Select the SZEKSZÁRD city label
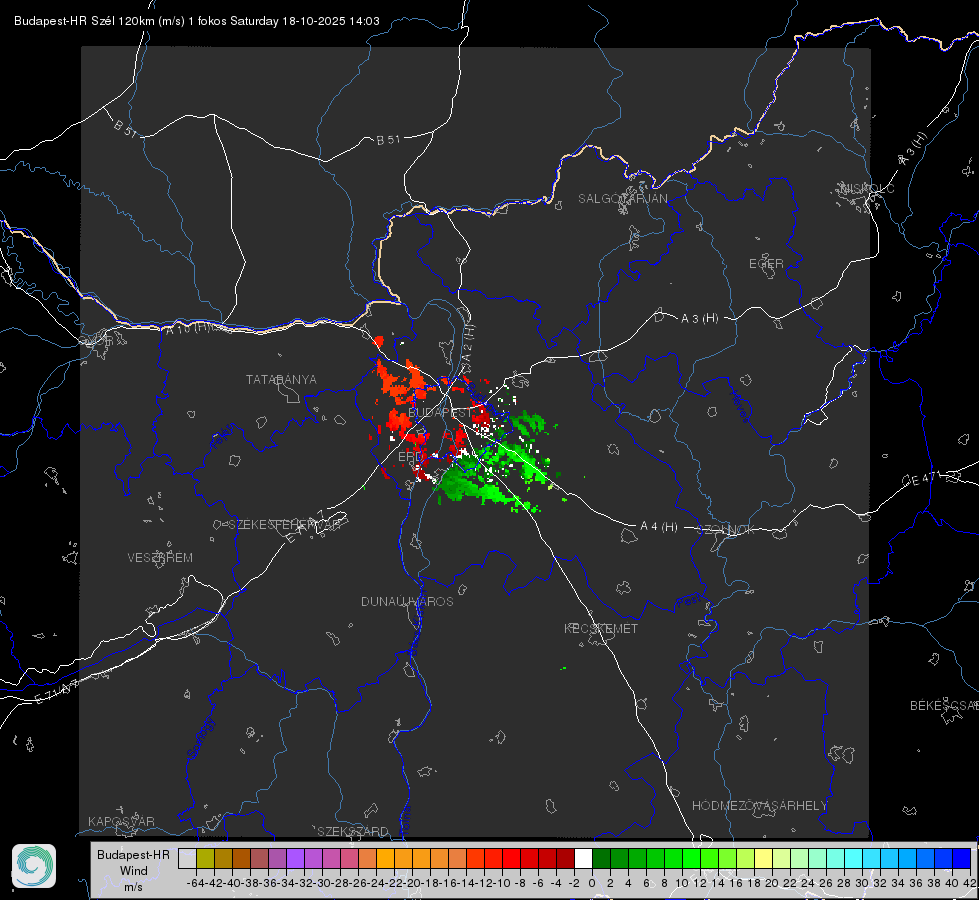The image size is (979, 900). (x=353, y=831)
